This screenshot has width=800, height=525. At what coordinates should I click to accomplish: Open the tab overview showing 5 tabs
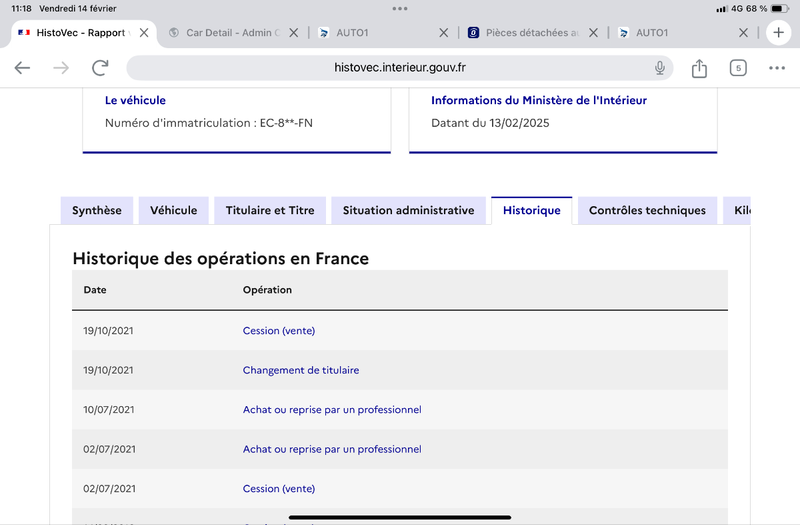[738, 68]
